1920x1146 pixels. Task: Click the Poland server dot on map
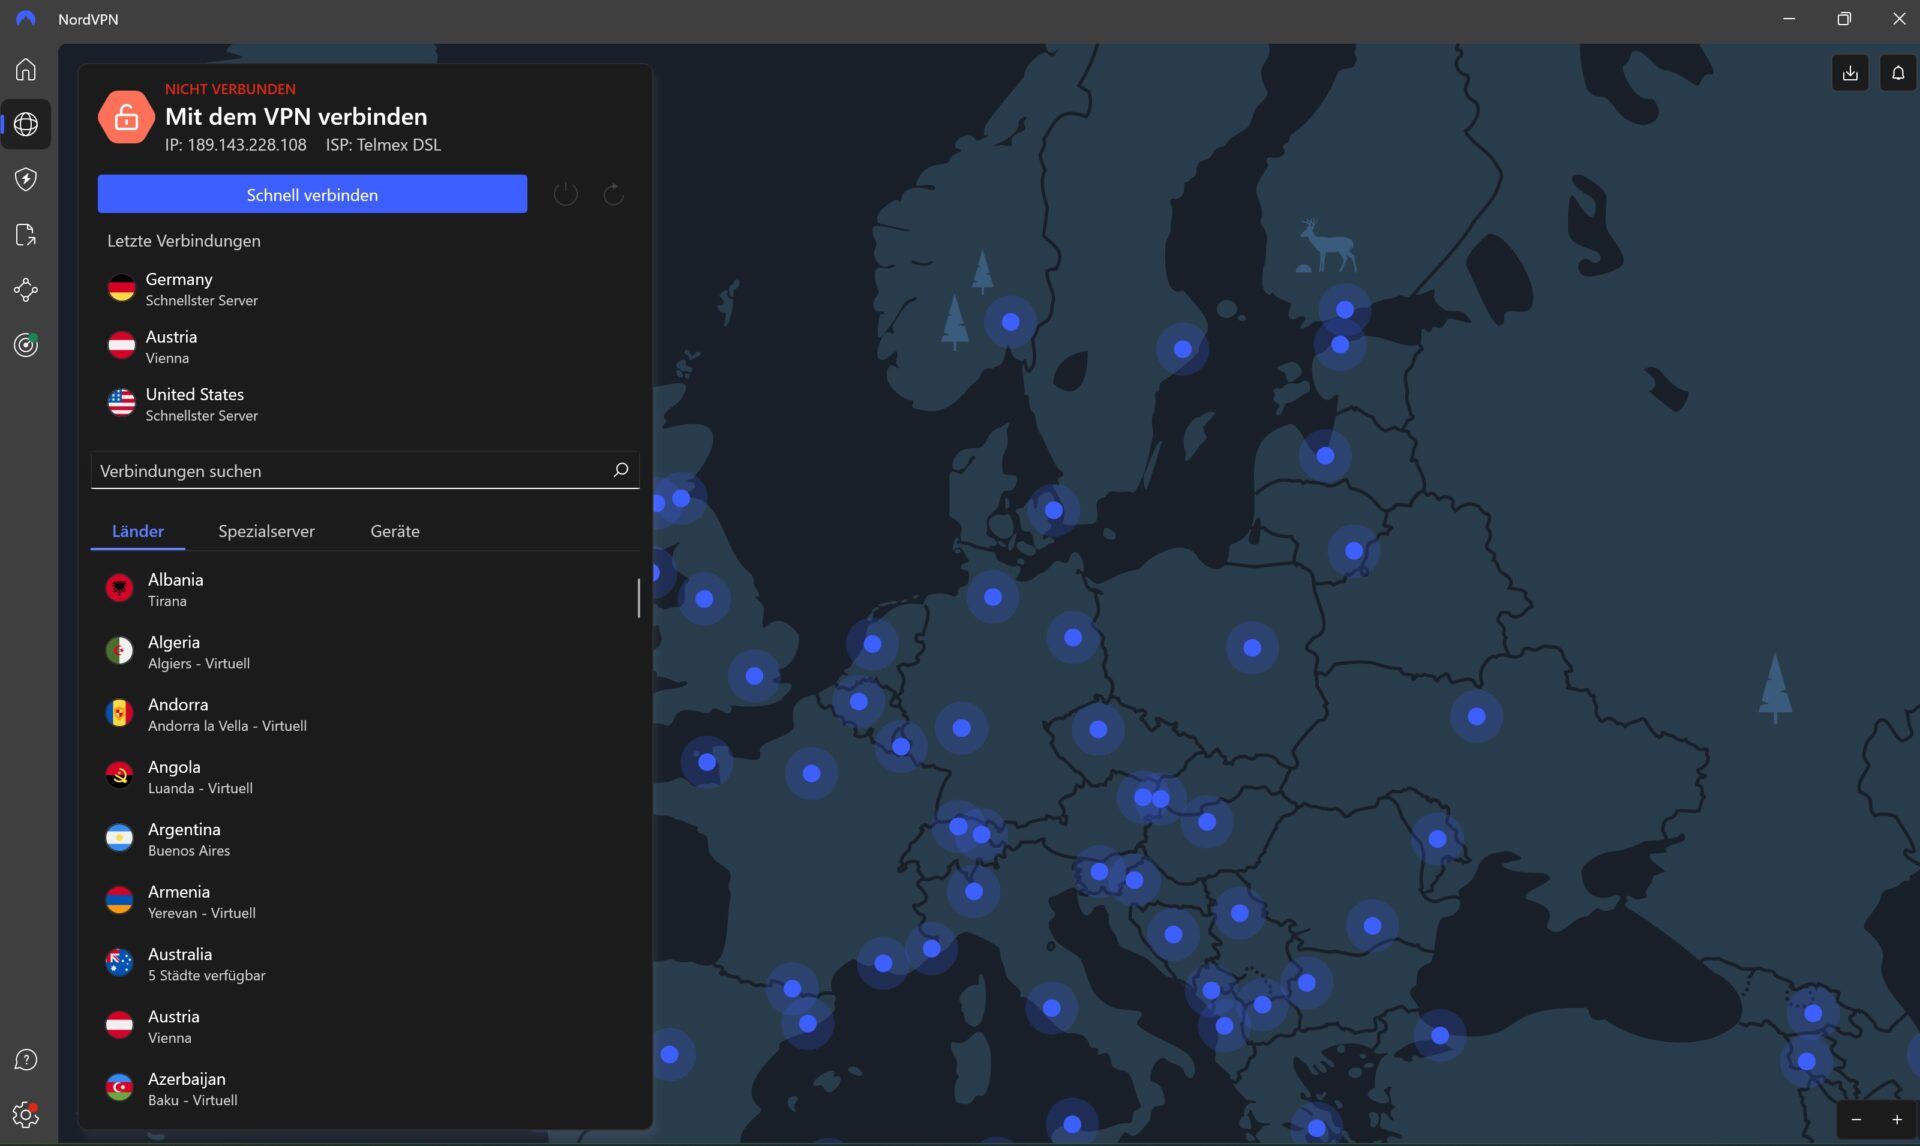[1252, 648]
